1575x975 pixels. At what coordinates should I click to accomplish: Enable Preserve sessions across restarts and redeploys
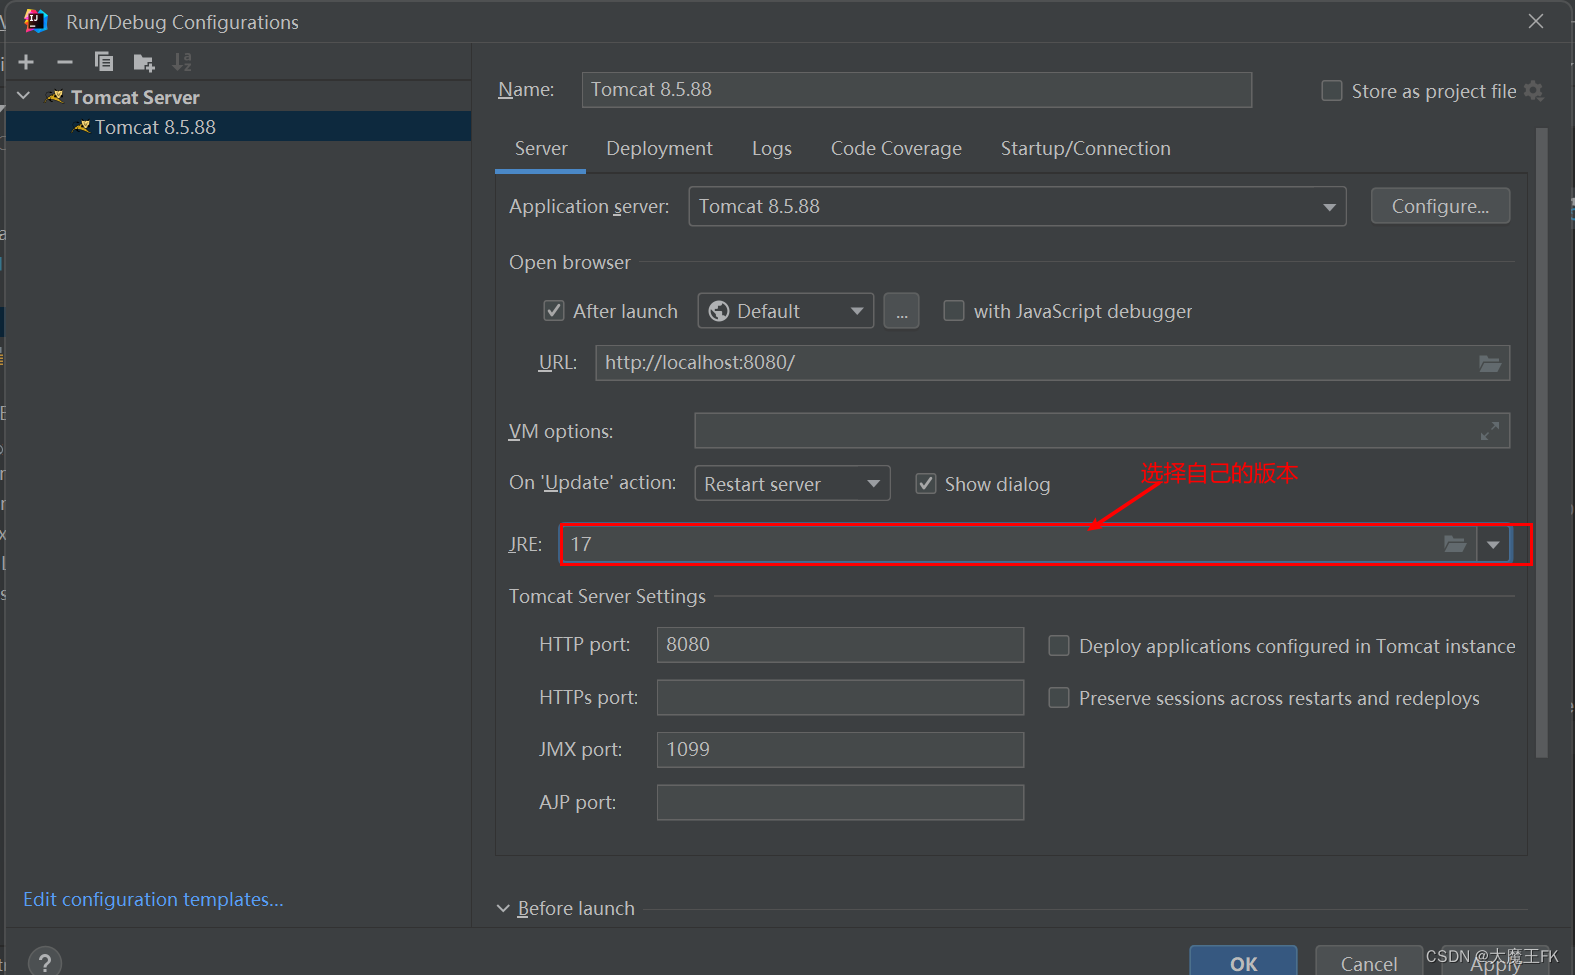click(1059, 698)
